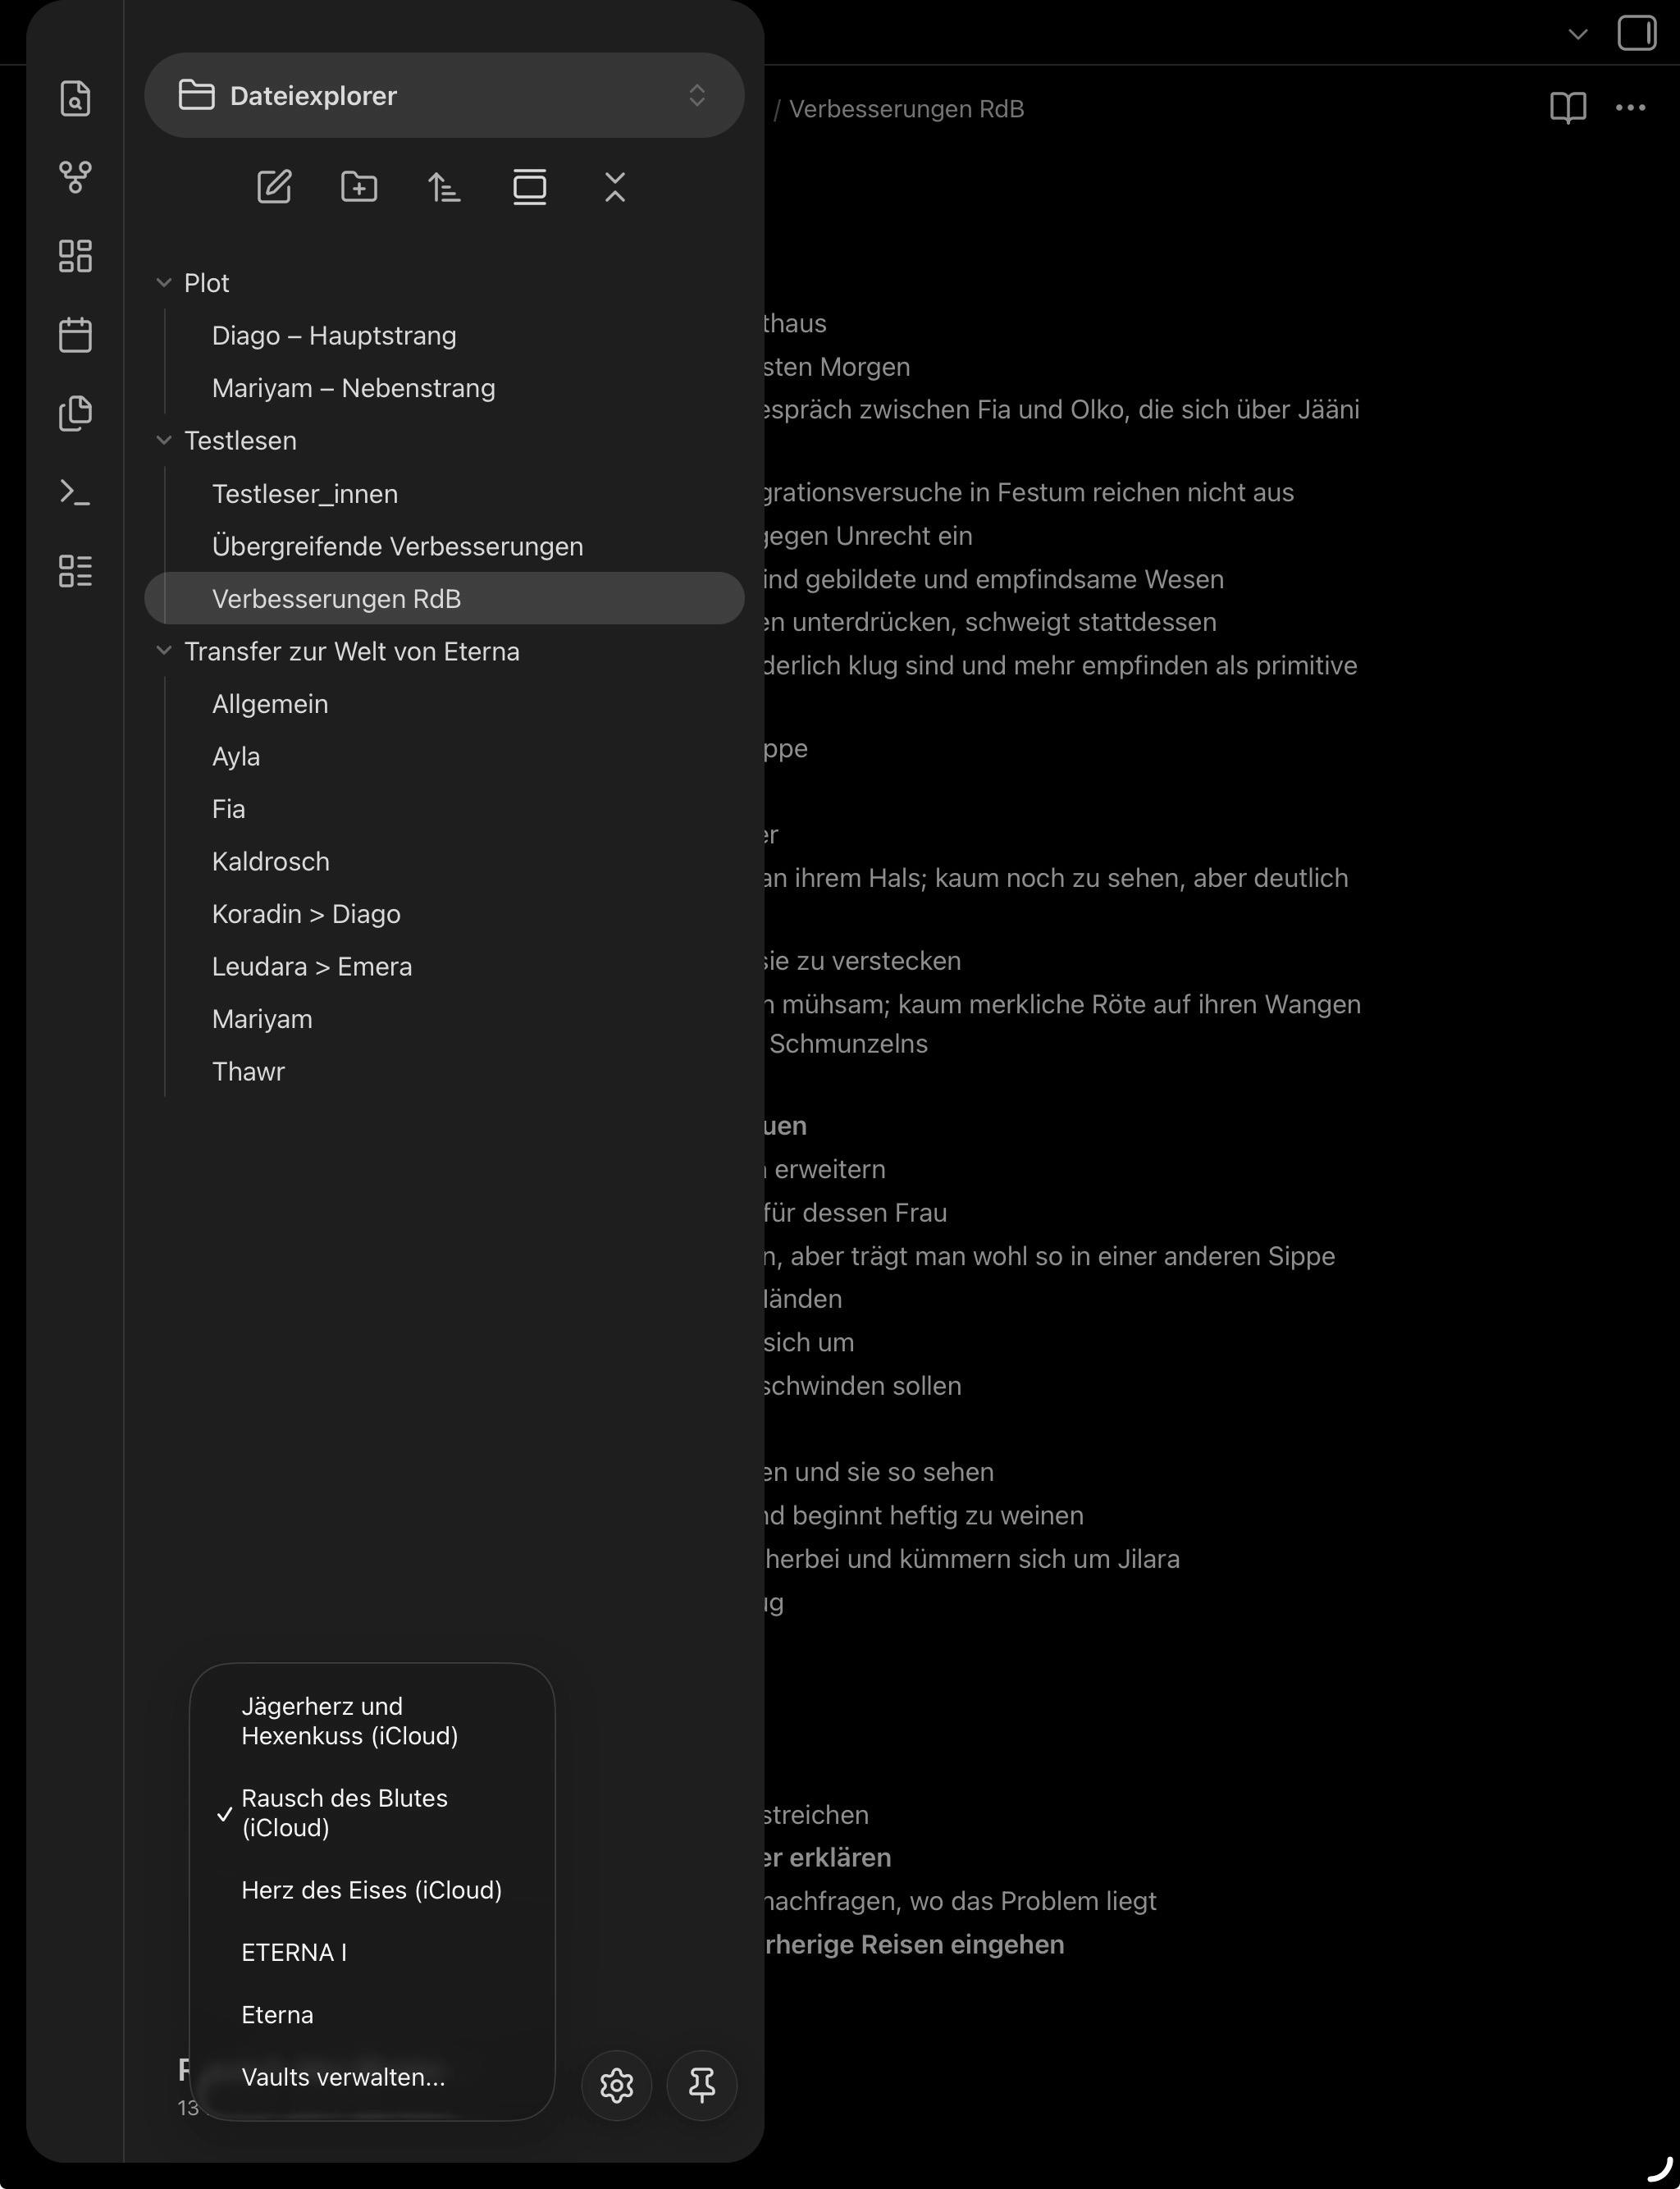Collapse the Testlesen folder
The image size is (1680, 2189).
pyautogui.click(x=164, y=440)
